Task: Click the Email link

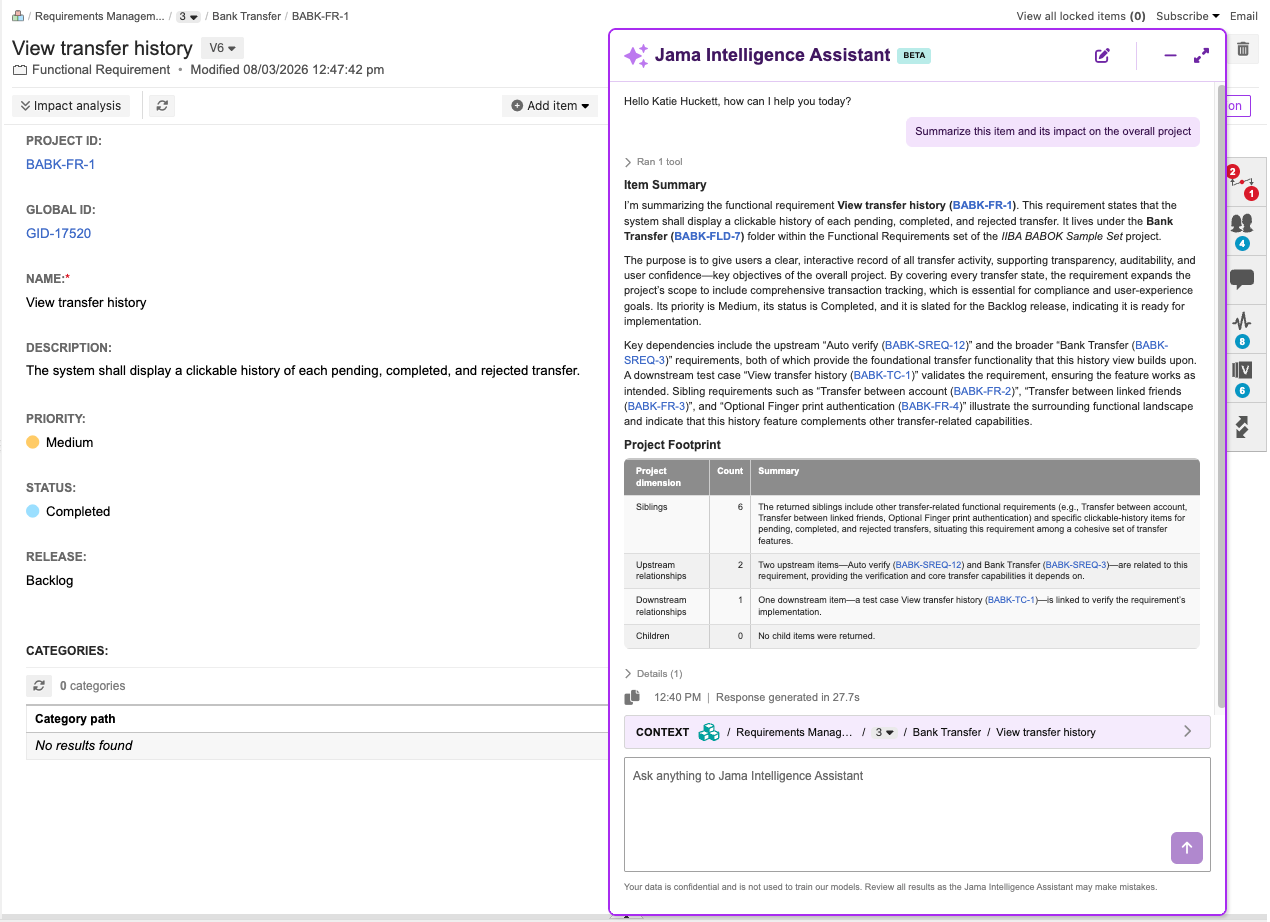Action: [1244, 16]
